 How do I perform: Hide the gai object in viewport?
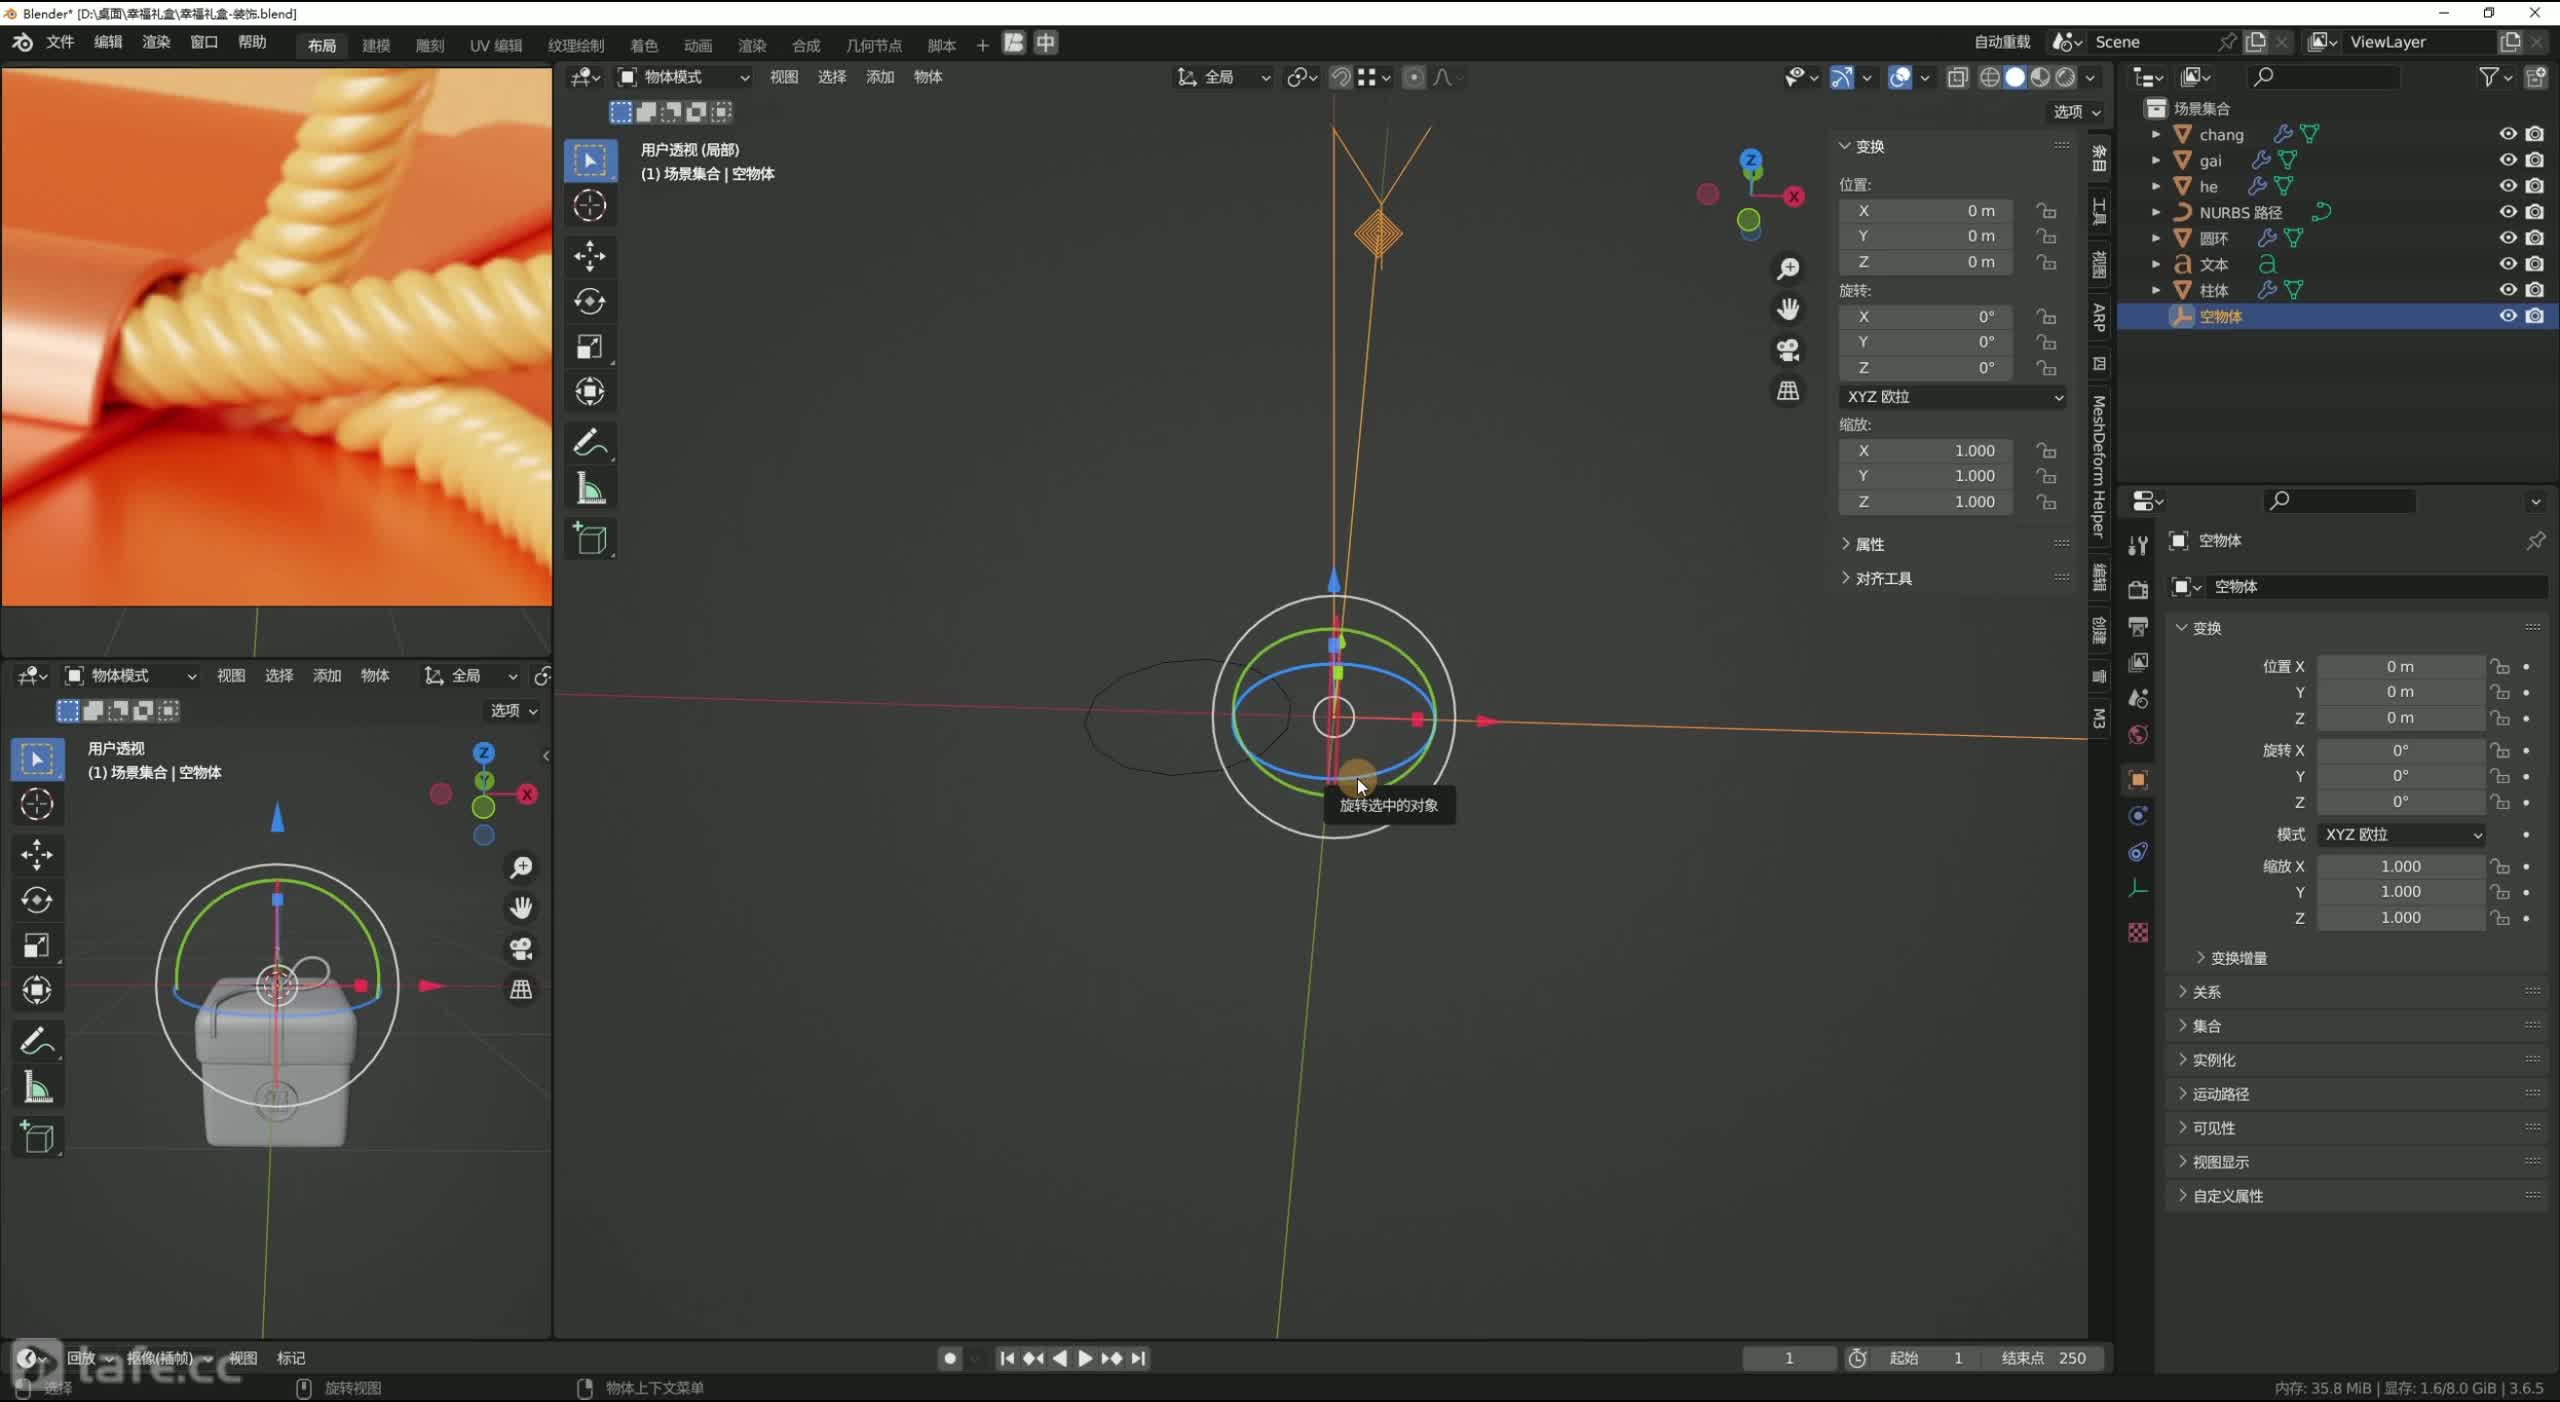[x=2508, y=160]
